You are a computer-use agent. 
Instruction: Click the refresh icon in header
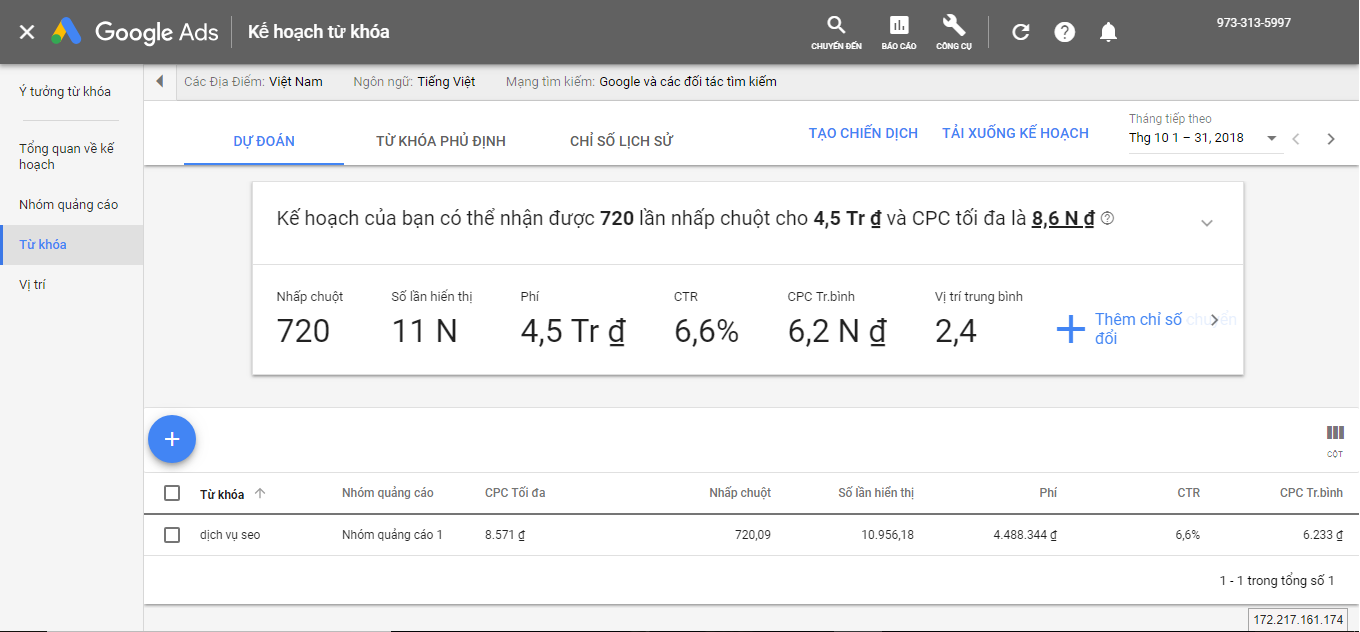pyautogui.click(x=1020, y=32)
